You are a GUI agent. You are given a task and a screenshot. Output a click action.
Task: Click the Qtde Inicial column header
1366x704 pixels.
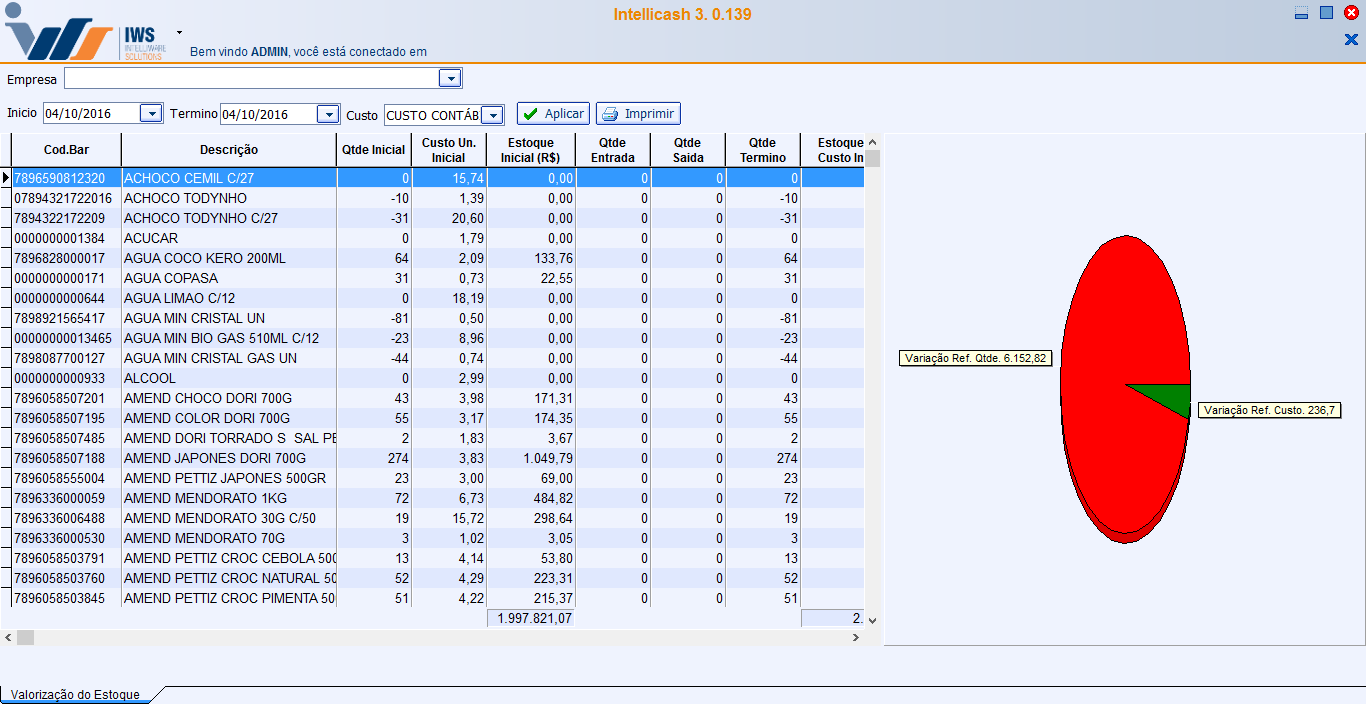click(374, 150)
